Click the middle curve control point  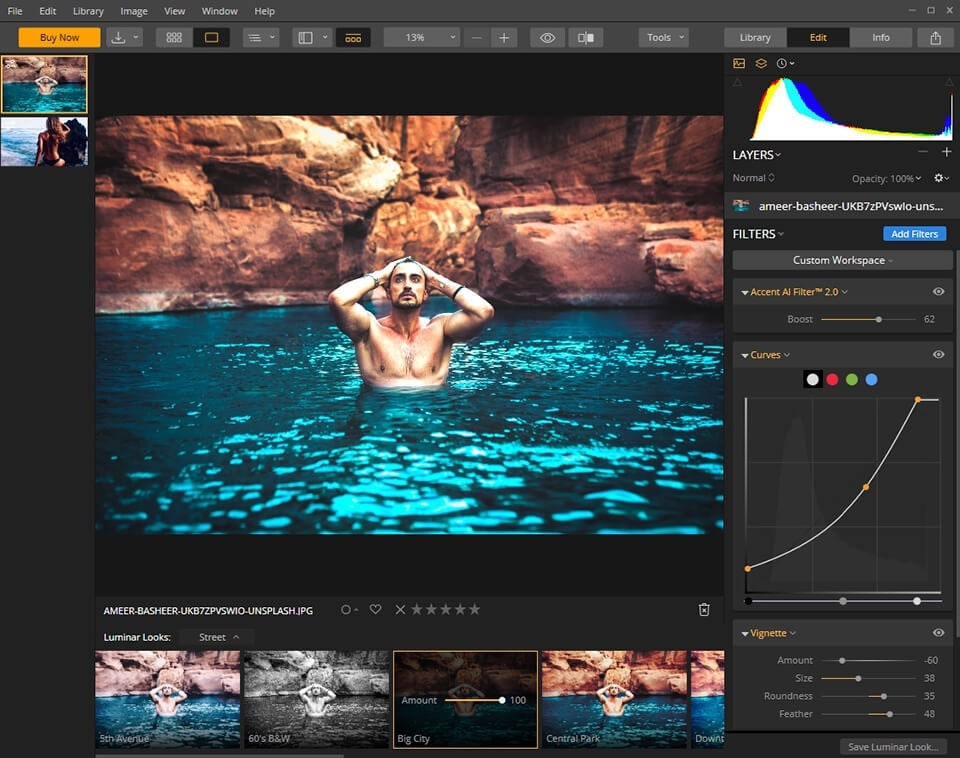(866, 487)
